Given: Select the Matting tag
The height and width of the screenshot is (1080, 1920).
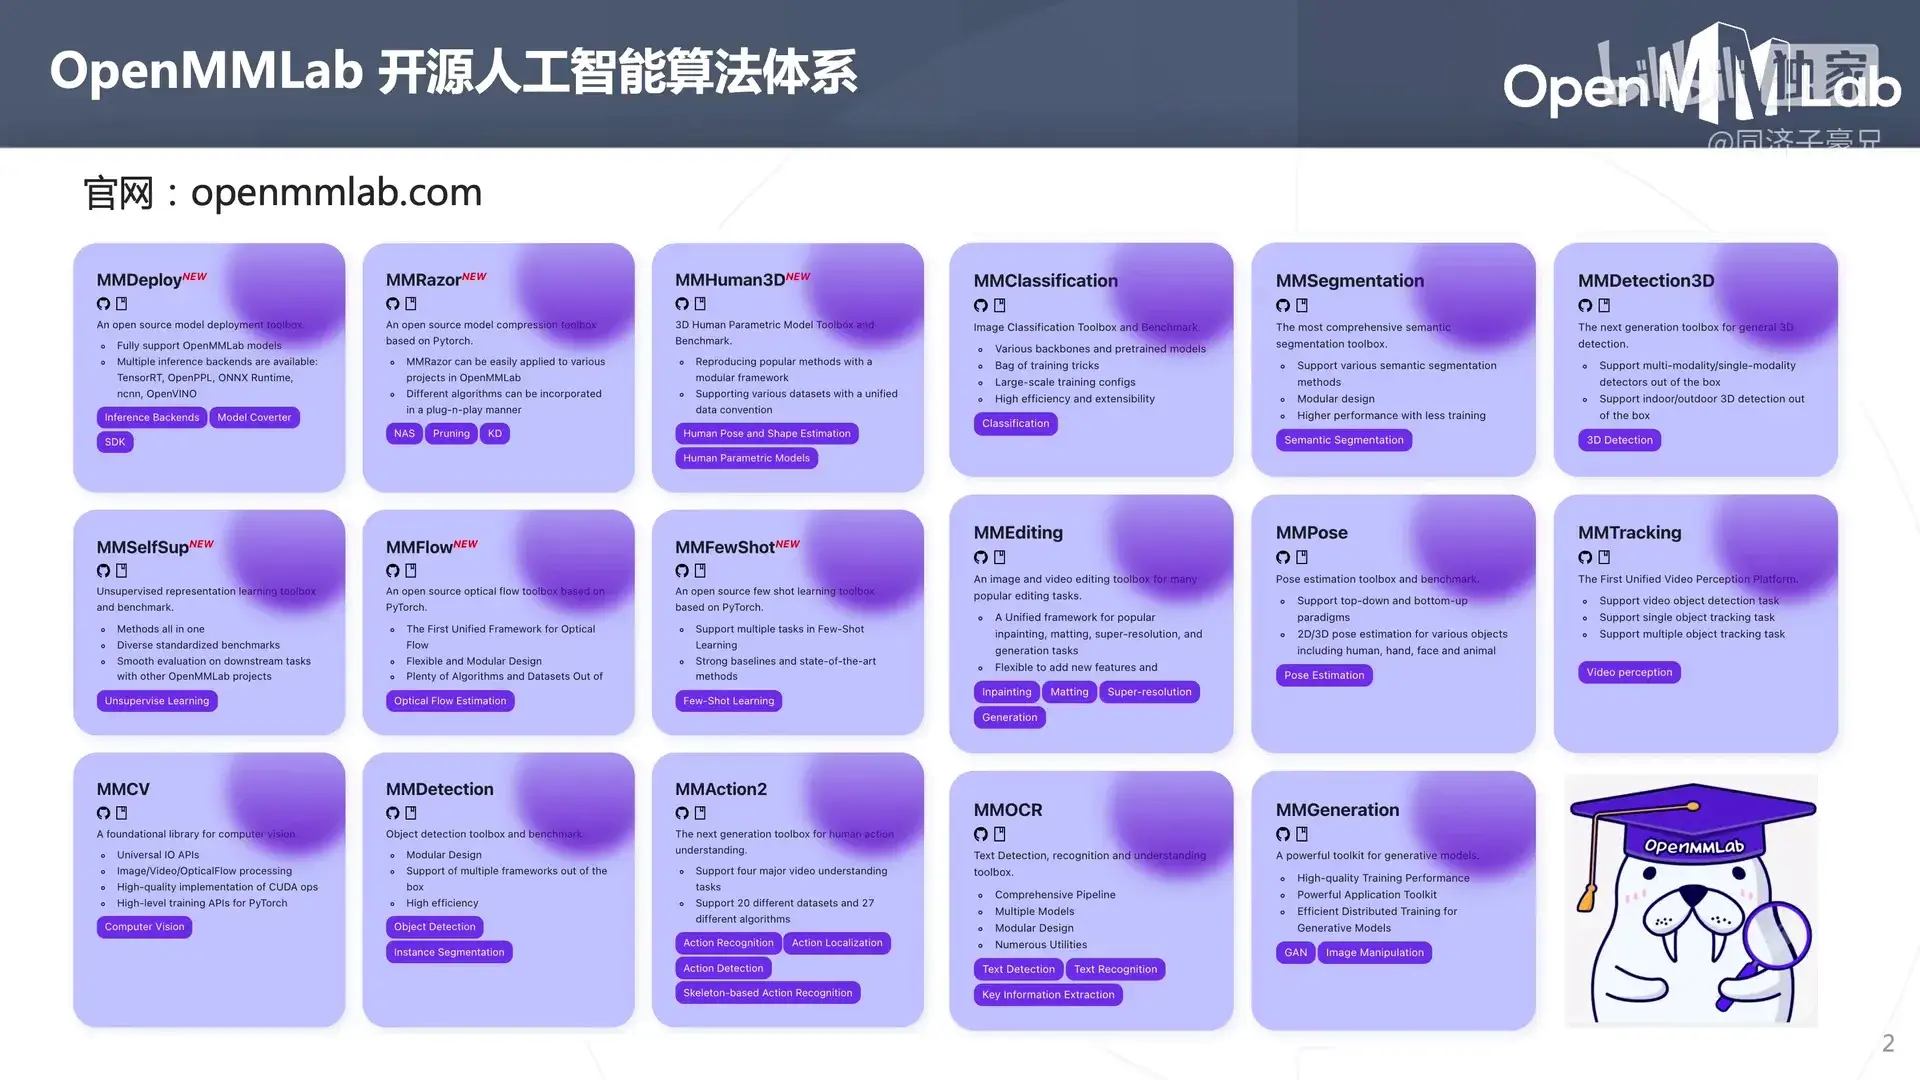Looking at the screenshot, I should (x=1069, y=692).
